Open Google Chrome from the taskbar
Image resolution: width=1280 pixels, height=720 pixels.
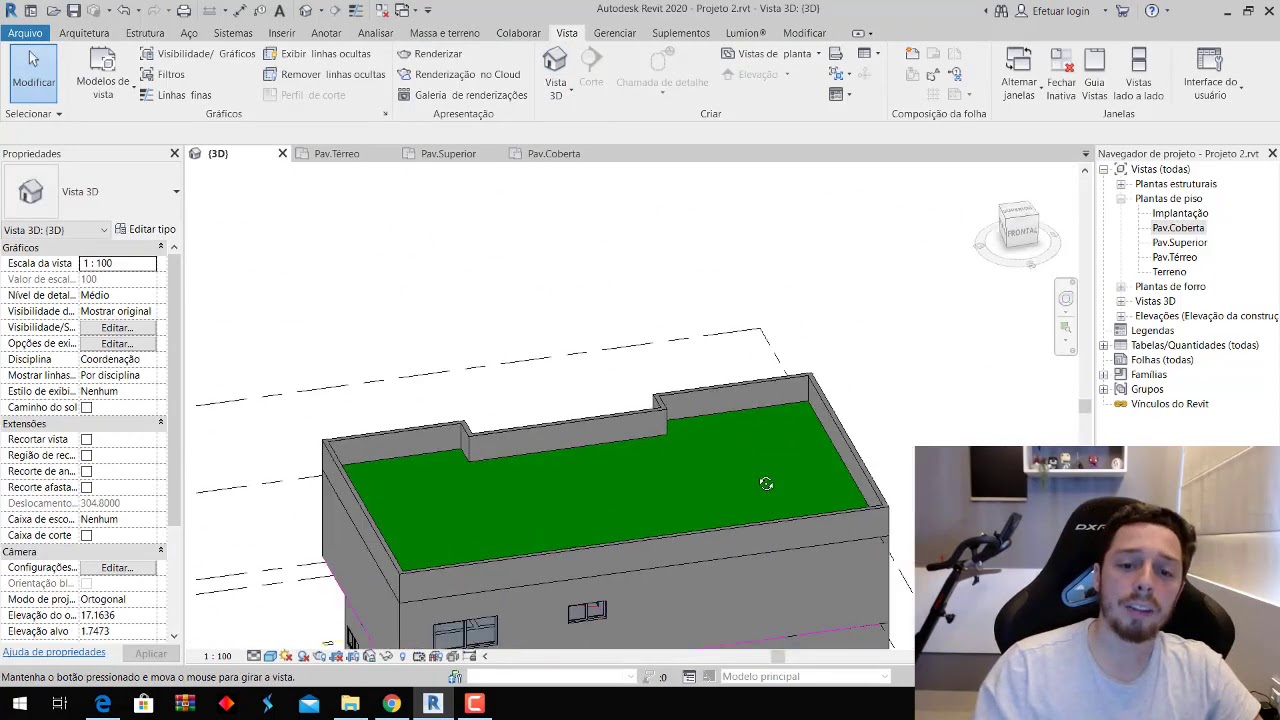coord(391,704)
